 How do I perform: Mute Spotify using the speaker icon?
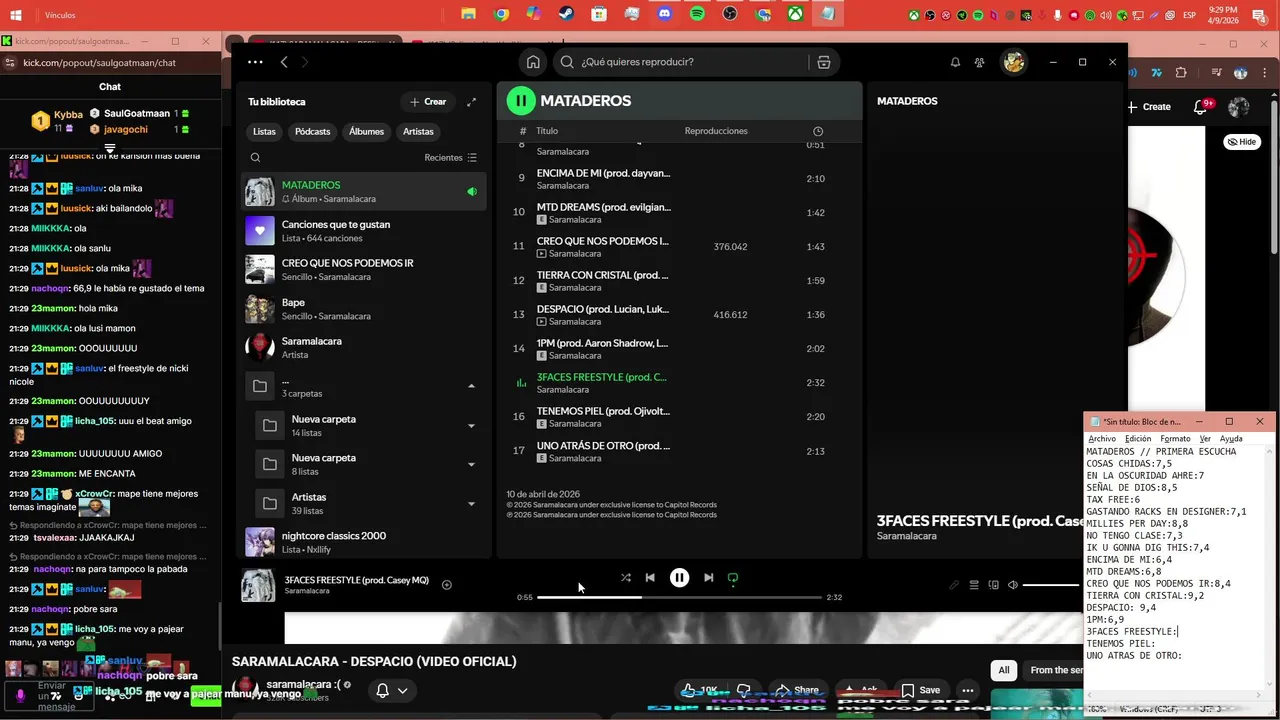1013,585
